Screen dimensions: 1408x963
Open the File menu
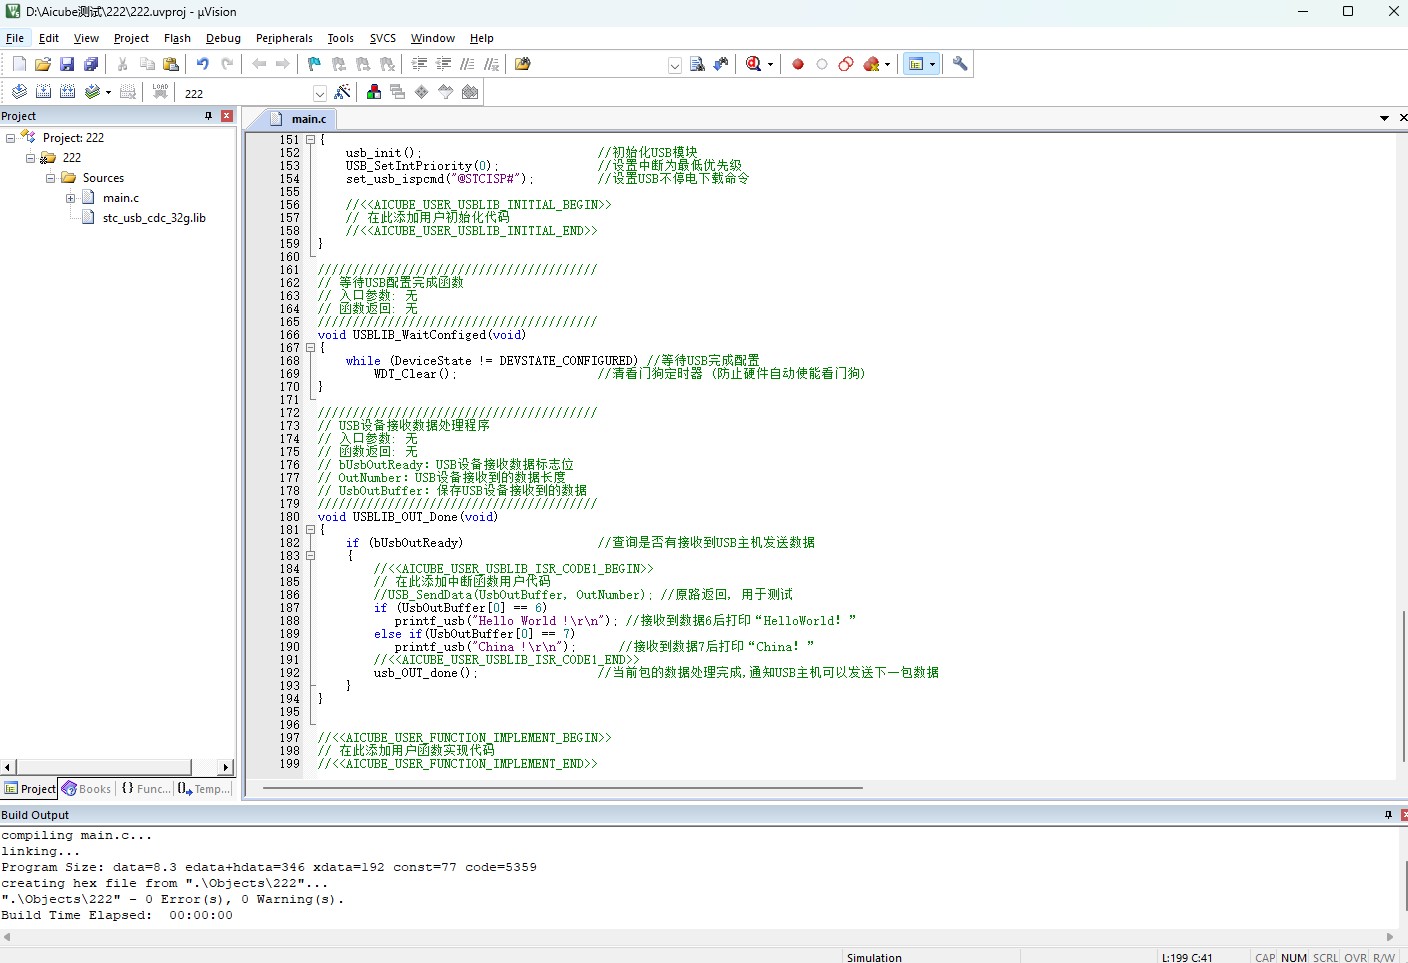click(15, 38)
